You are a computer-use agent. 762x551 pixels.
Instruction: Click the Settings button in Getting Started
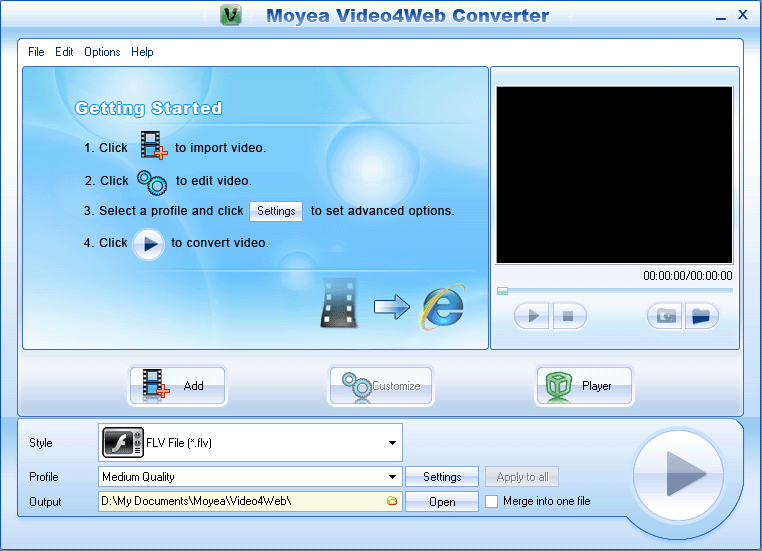point(276,211)
